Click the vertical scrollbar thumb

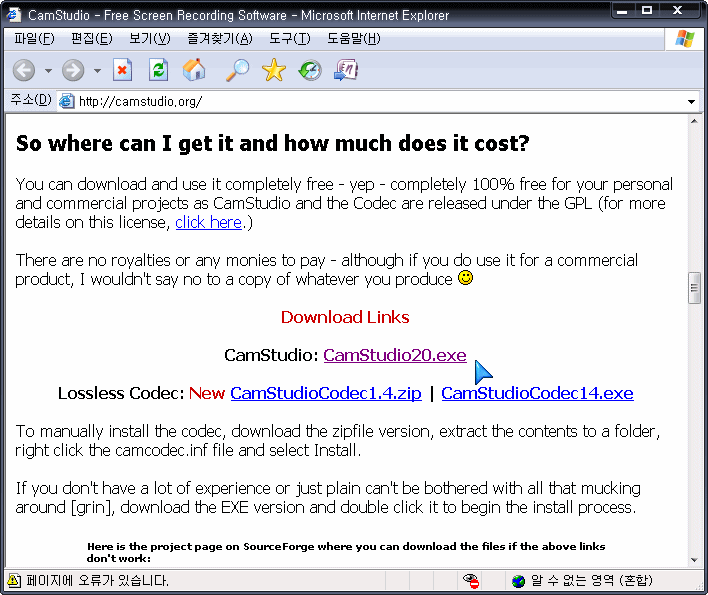pos(694,288)
